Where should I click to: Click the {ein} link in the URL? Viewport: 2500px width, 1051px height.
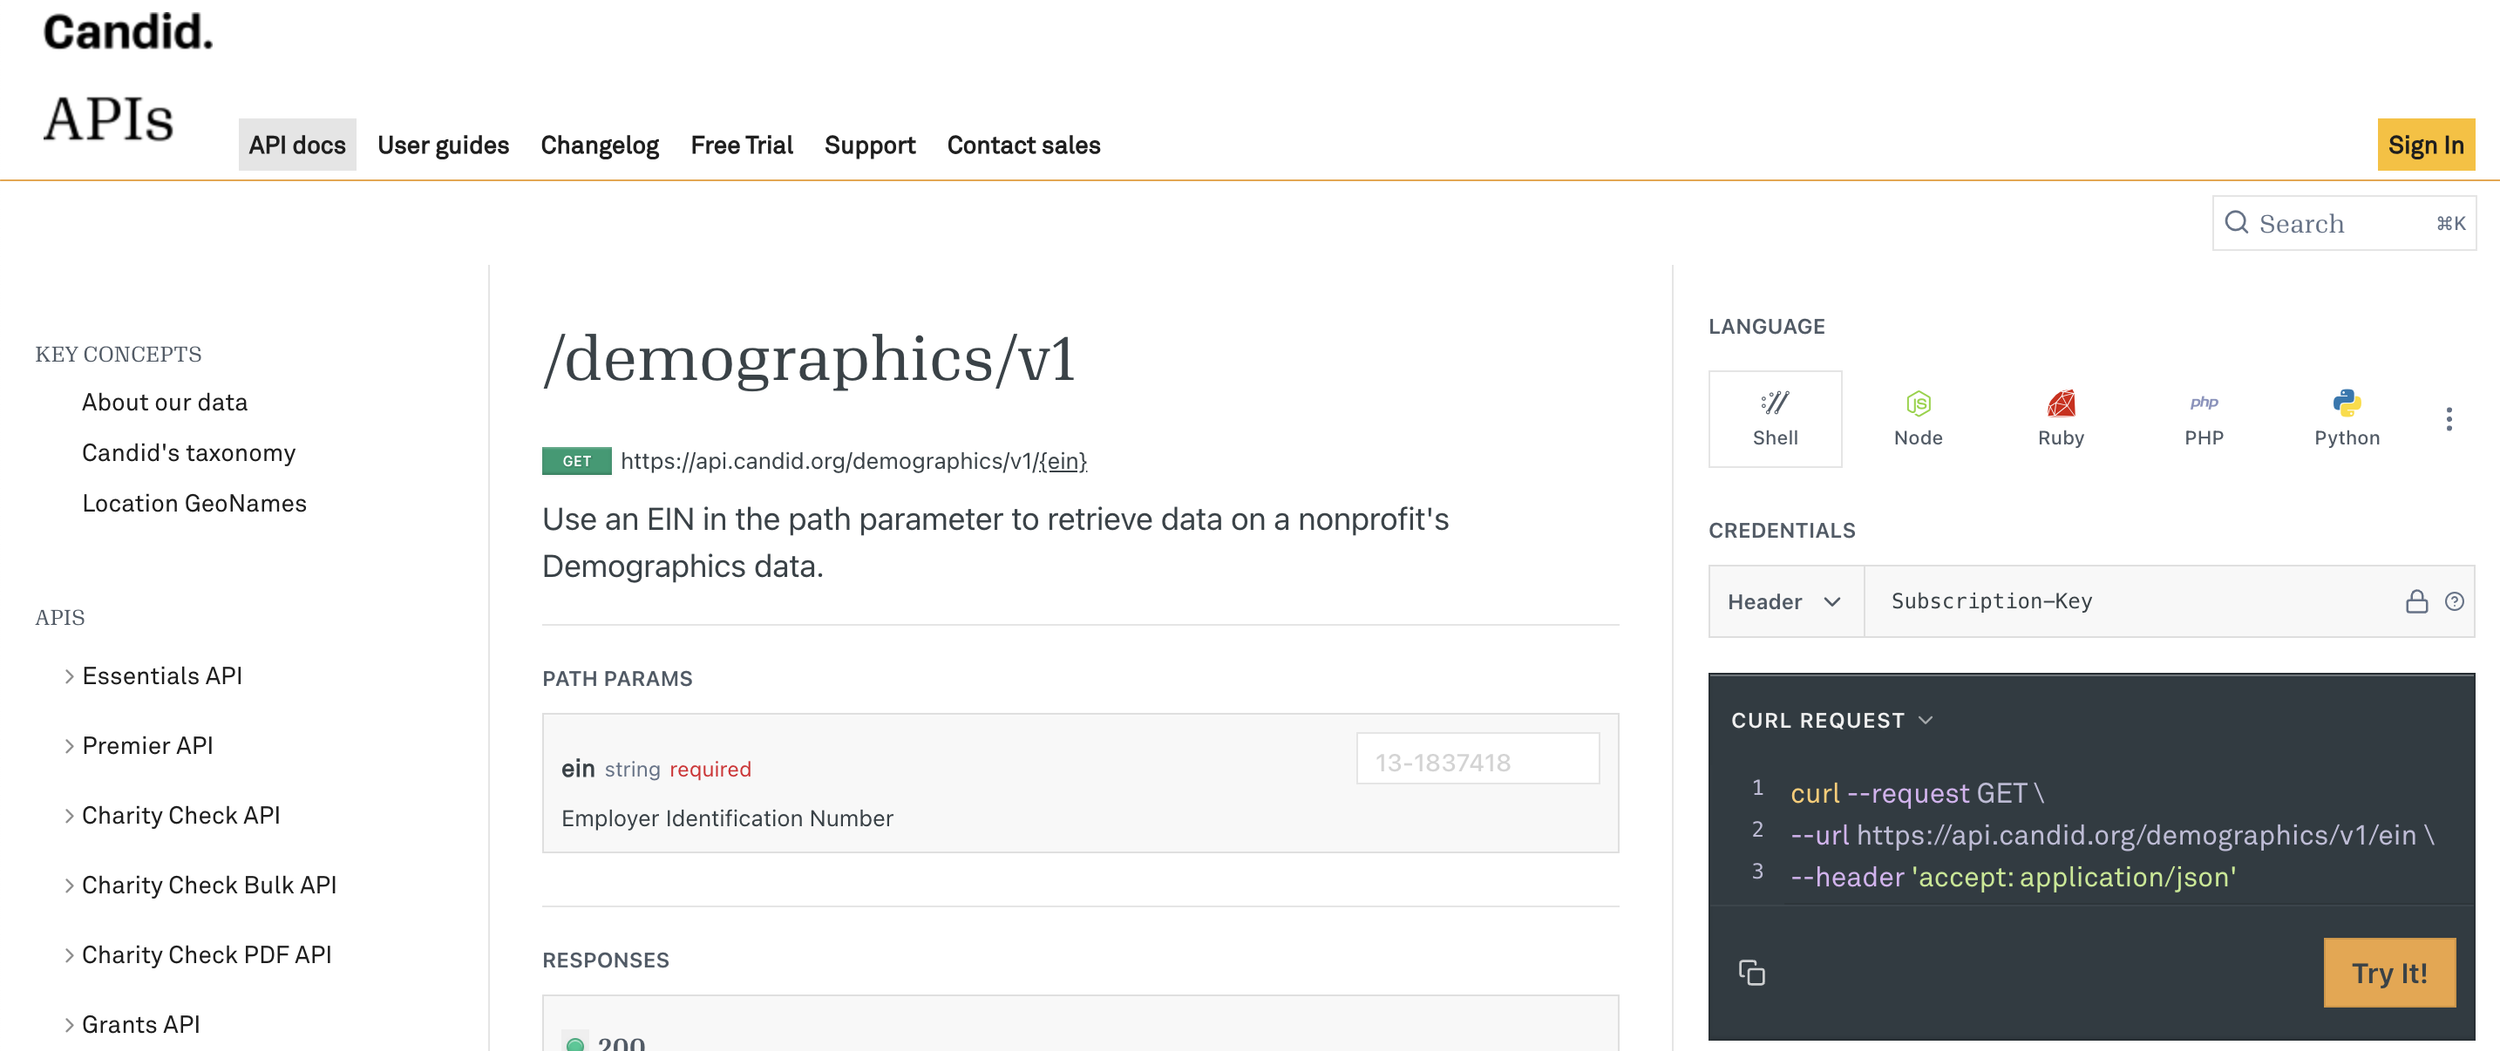[1062, 461]
